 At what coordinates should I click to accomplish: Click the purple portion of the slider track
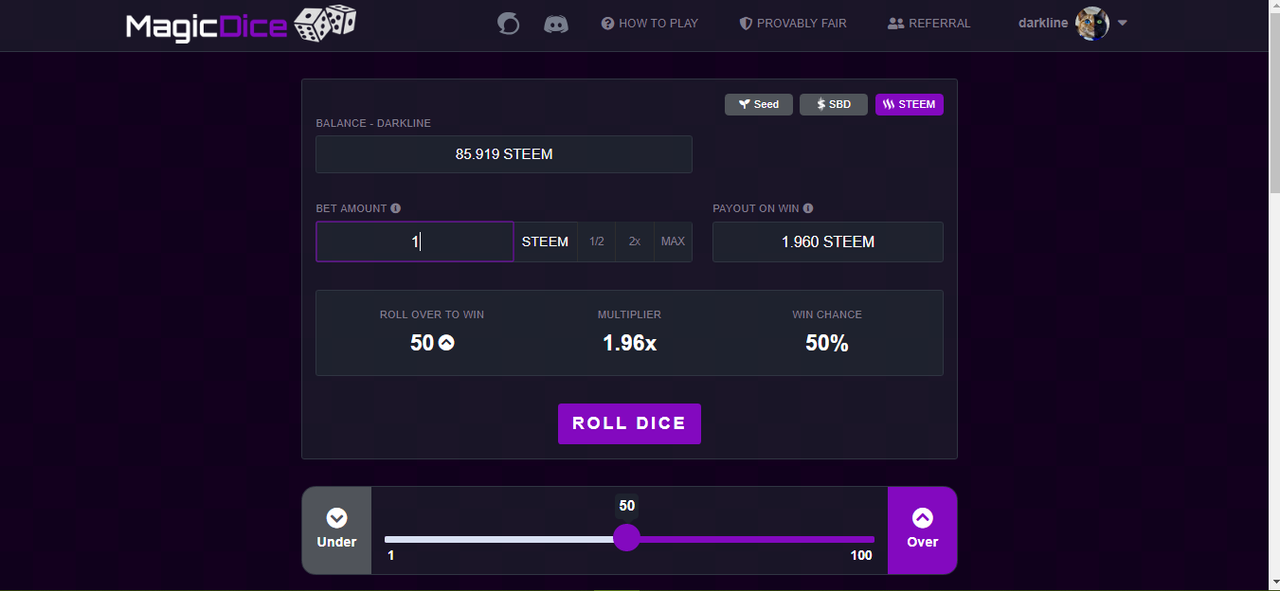757,539
